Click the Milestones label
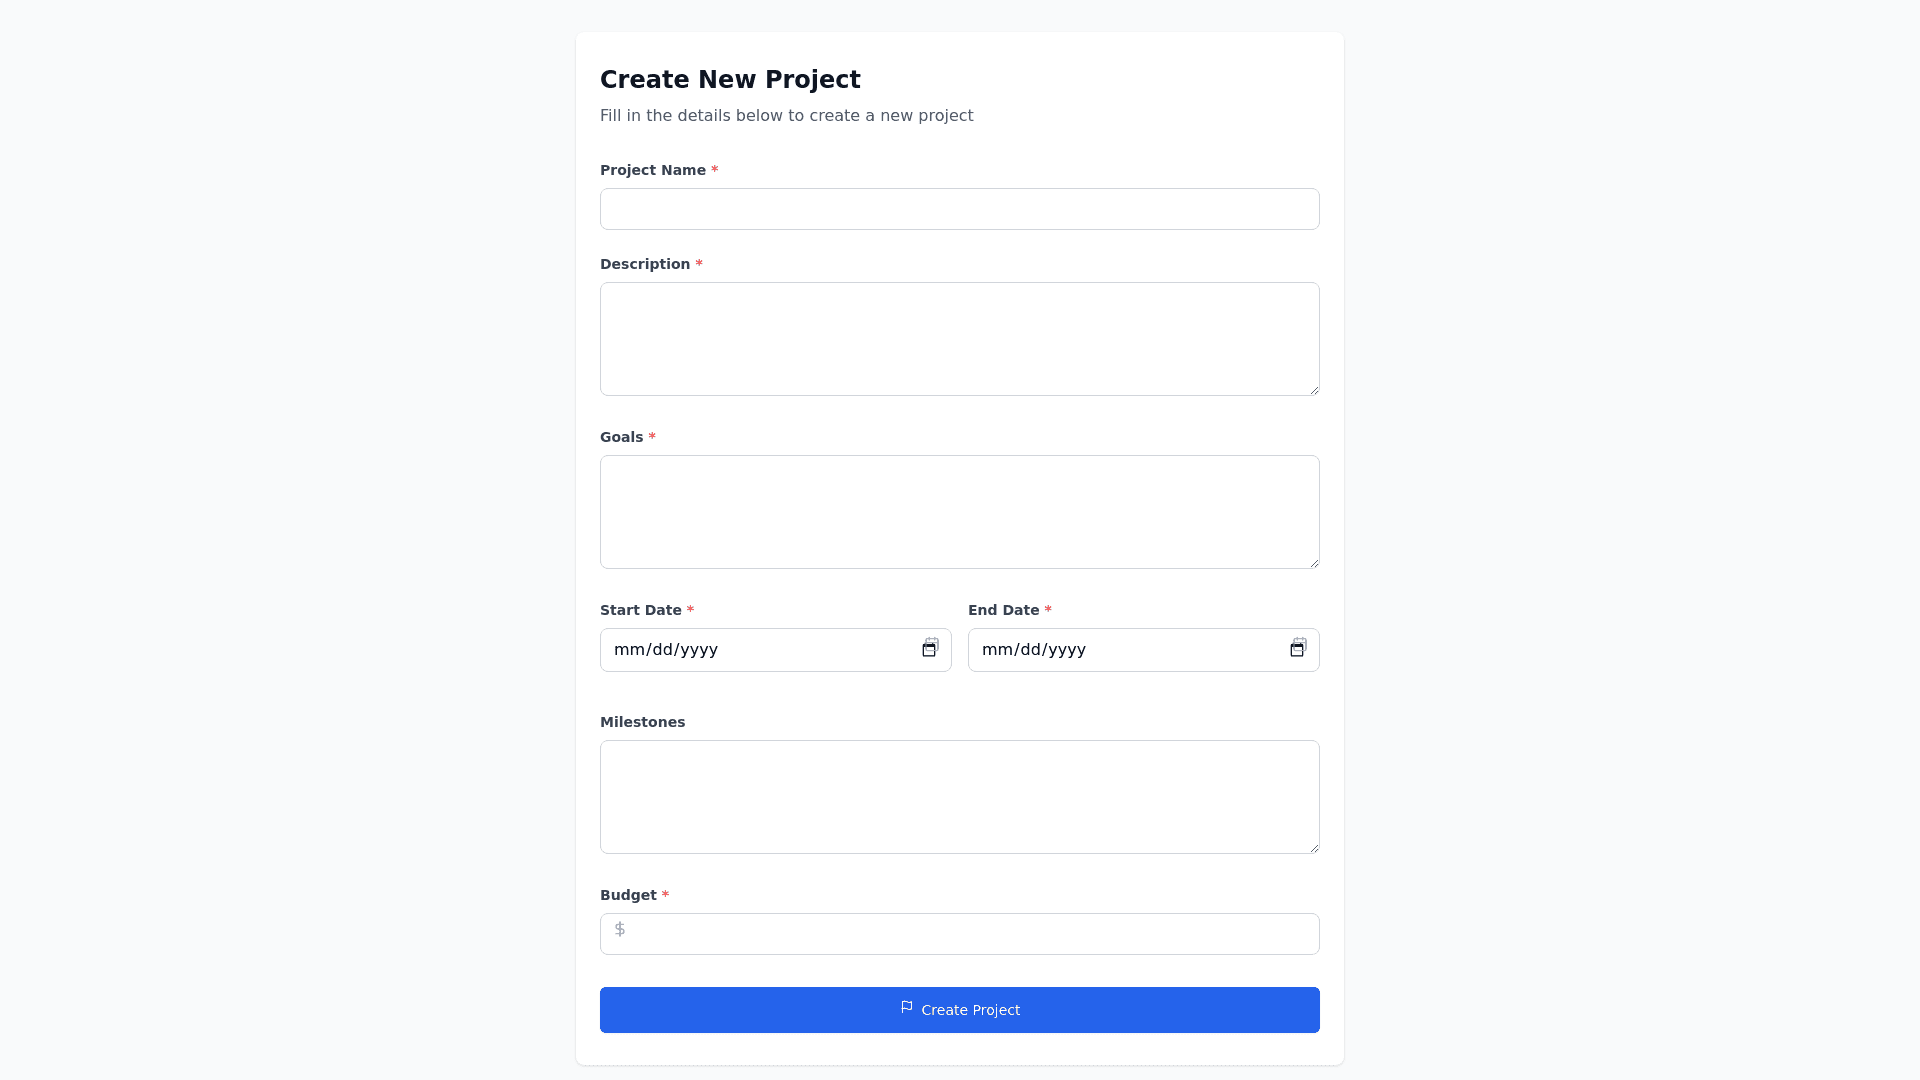Screen dimensions: 1920x1080 [x=642, y=721]
